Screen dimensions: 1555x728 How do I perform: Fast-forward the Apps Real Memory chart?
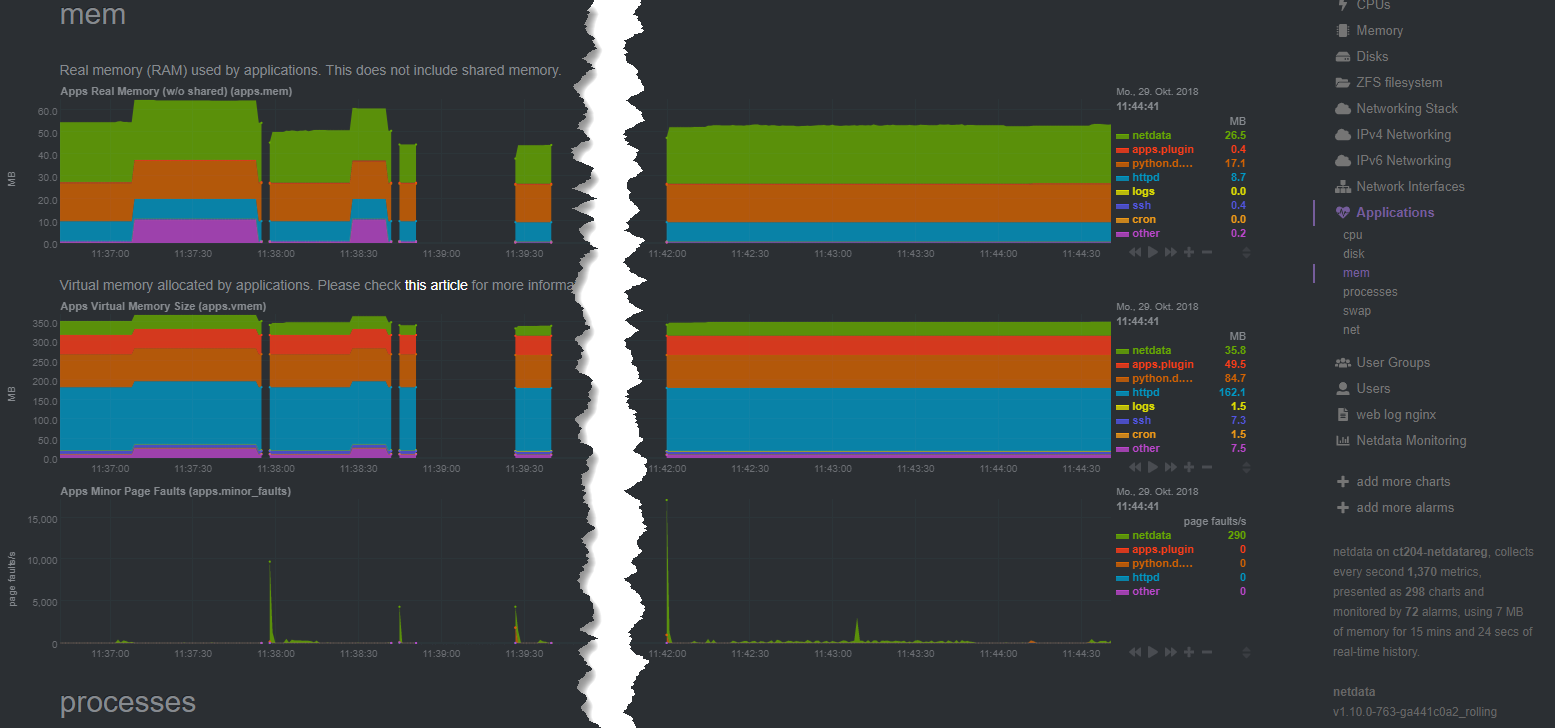(x=1170, y=252)
